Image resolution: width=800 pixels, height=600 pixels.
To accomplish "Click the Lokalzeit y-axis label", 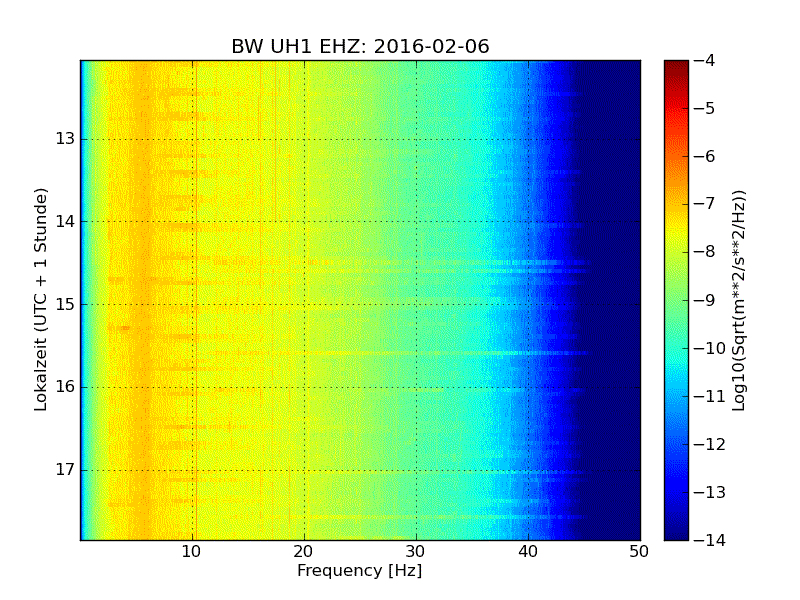I will point(41,300).
